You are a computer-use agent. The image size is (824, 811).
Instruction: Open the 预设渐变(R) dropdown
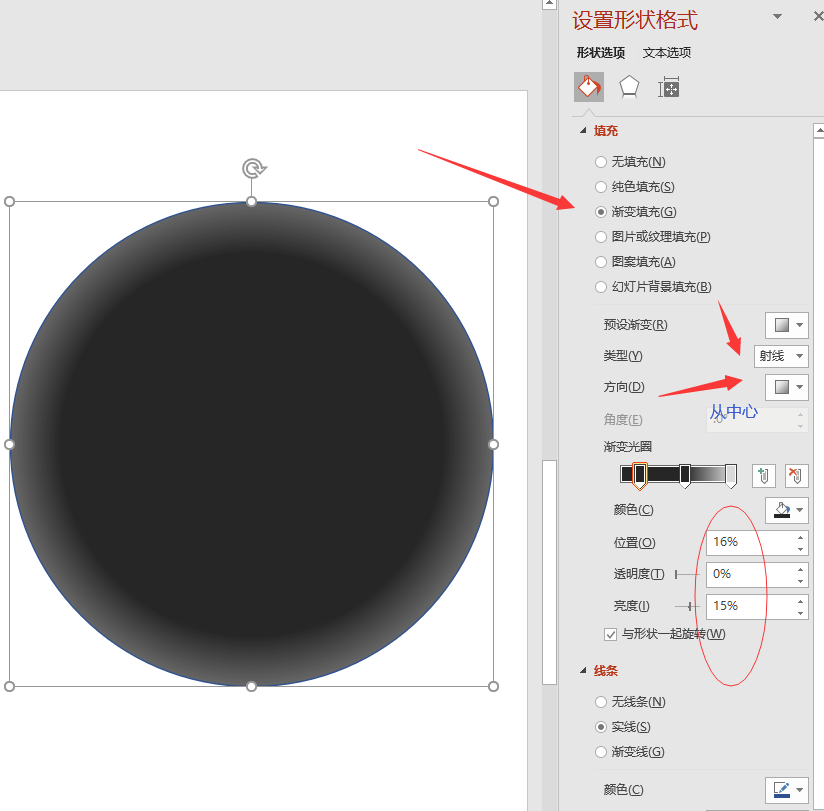tap(786, 325)
